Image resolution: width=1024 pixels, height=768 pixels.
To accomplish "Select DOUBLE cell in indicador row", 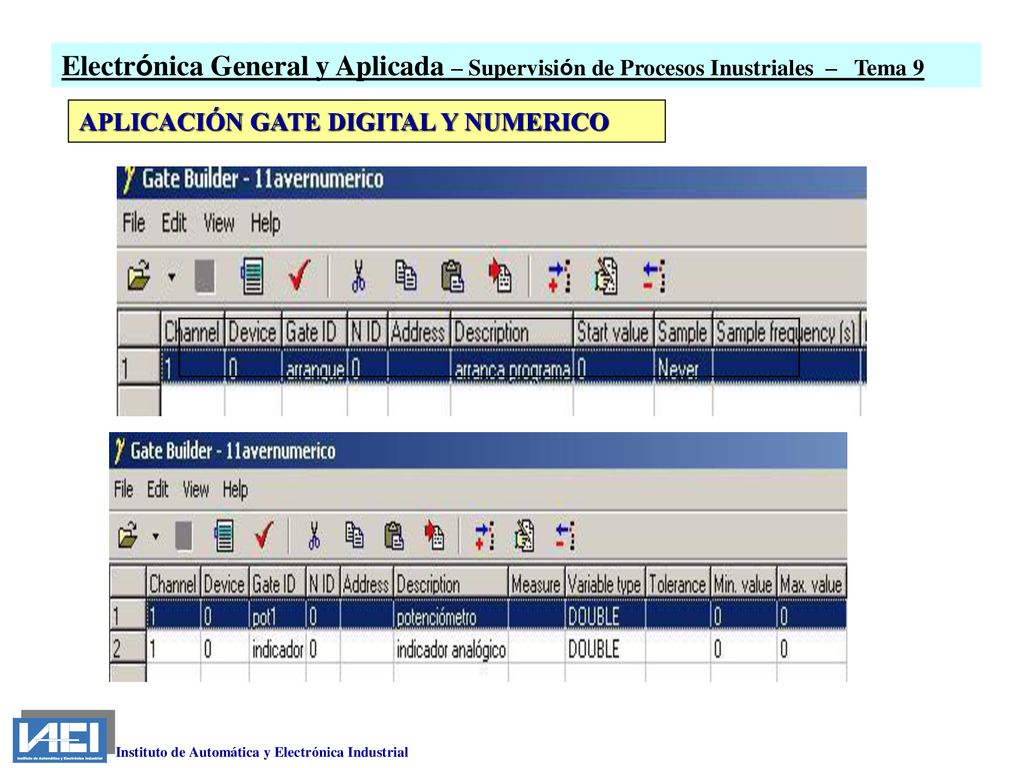I will tap(604, 648).
